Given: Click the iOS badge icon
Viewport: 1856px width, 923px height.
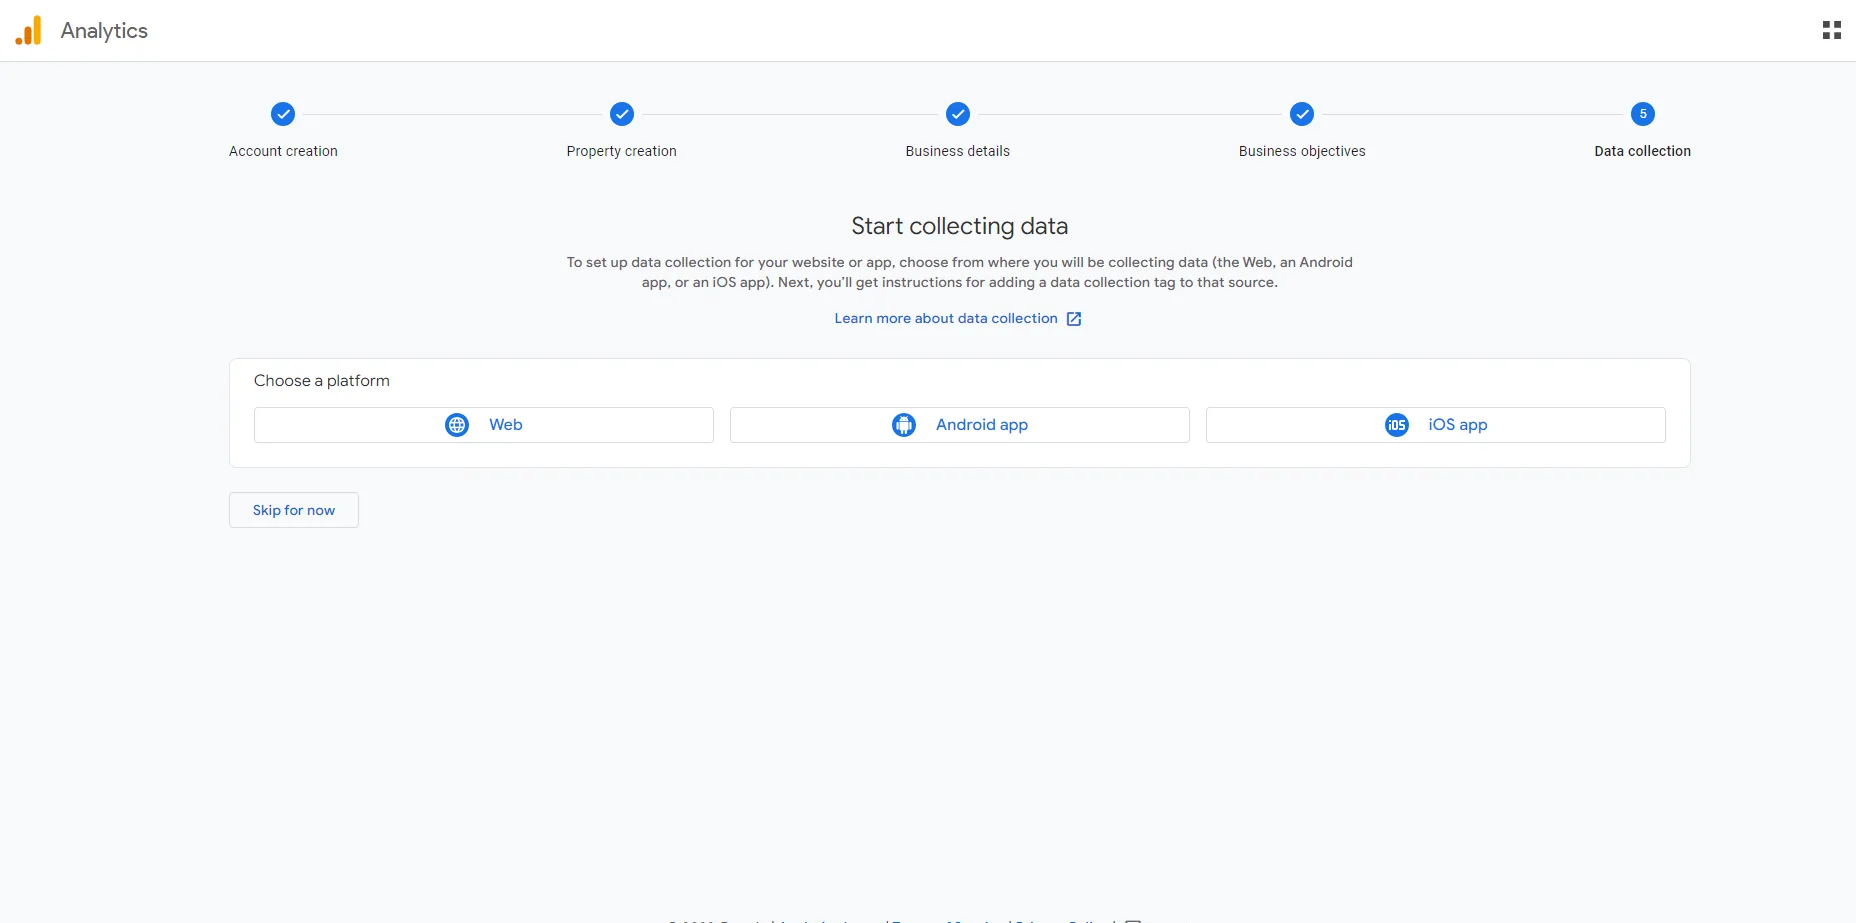Looking at the screenshot, I should click(x=1396, y=424).
